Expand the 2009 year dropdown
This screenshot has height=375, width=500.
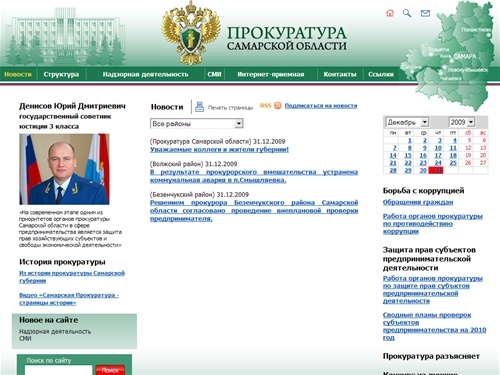(462, 122)
